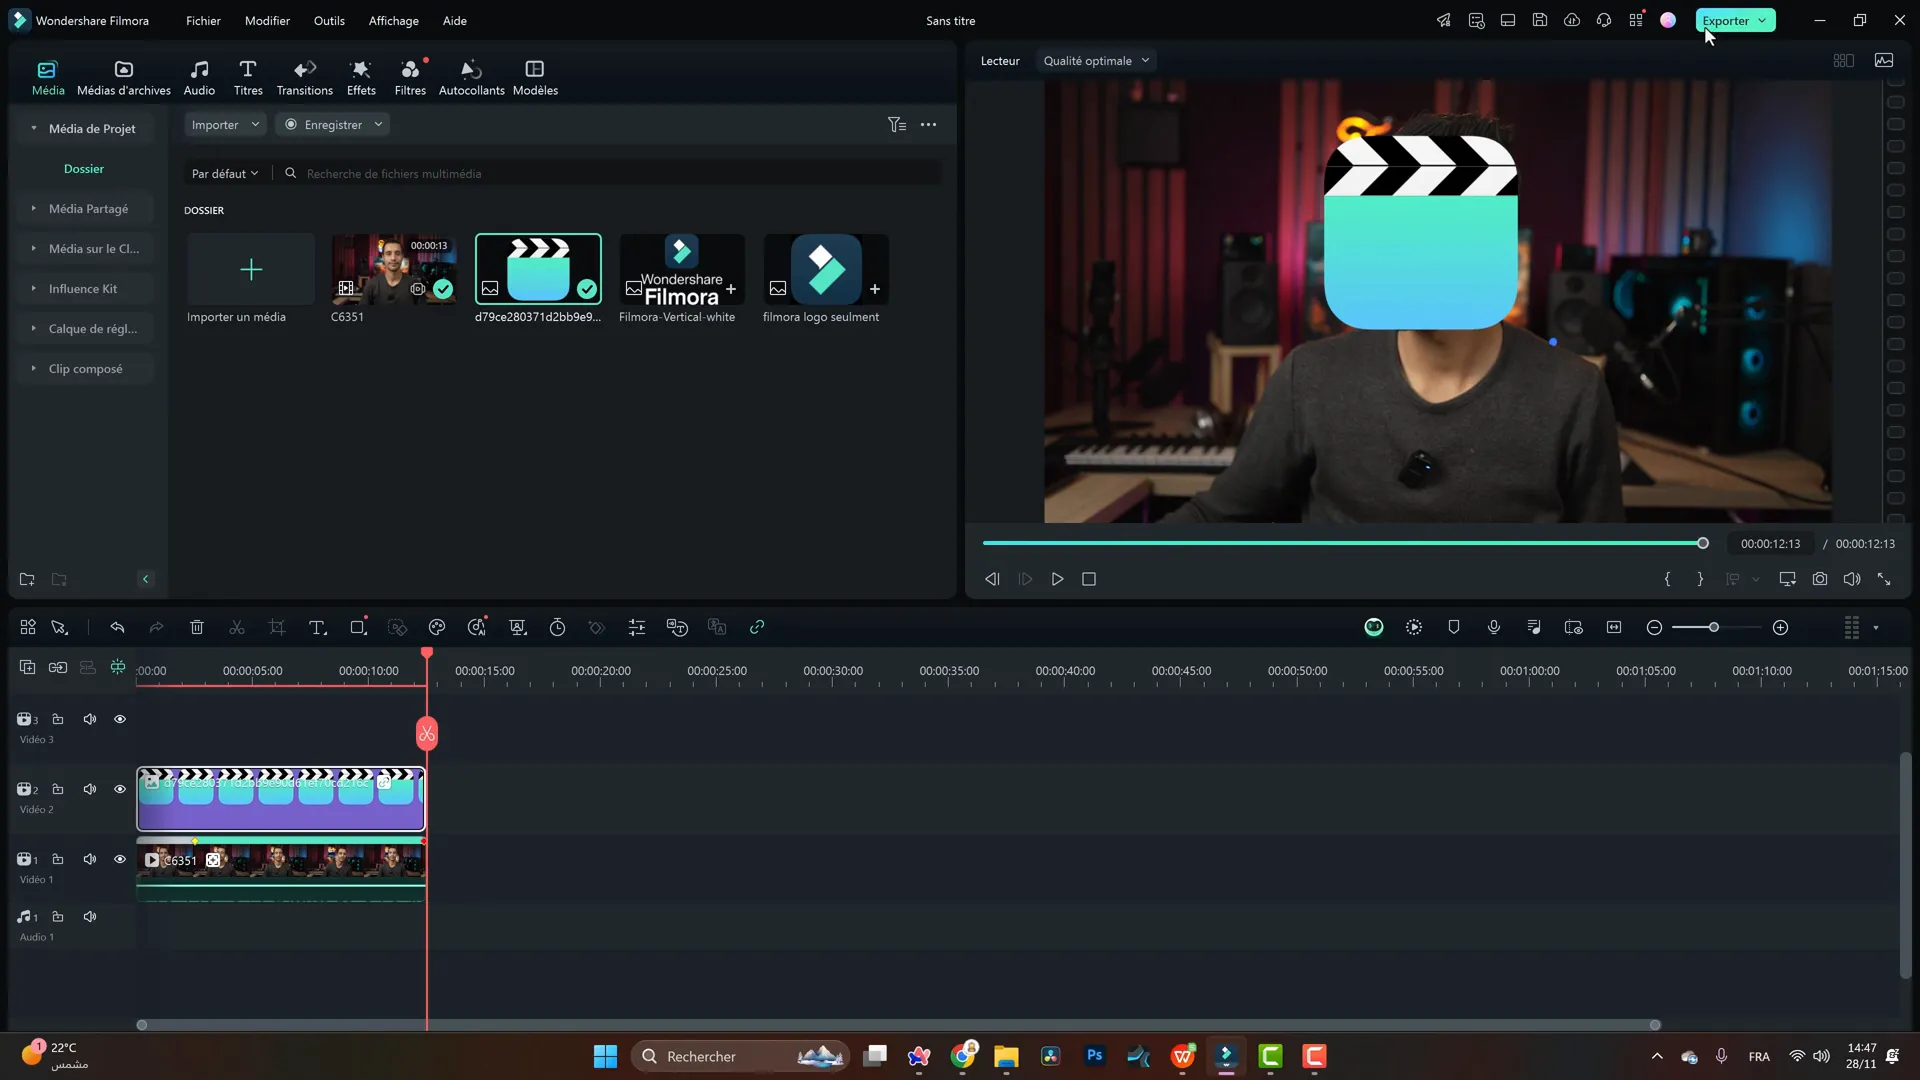
Task: Click the mark-in brace icon
Action: coord(1667,579)
